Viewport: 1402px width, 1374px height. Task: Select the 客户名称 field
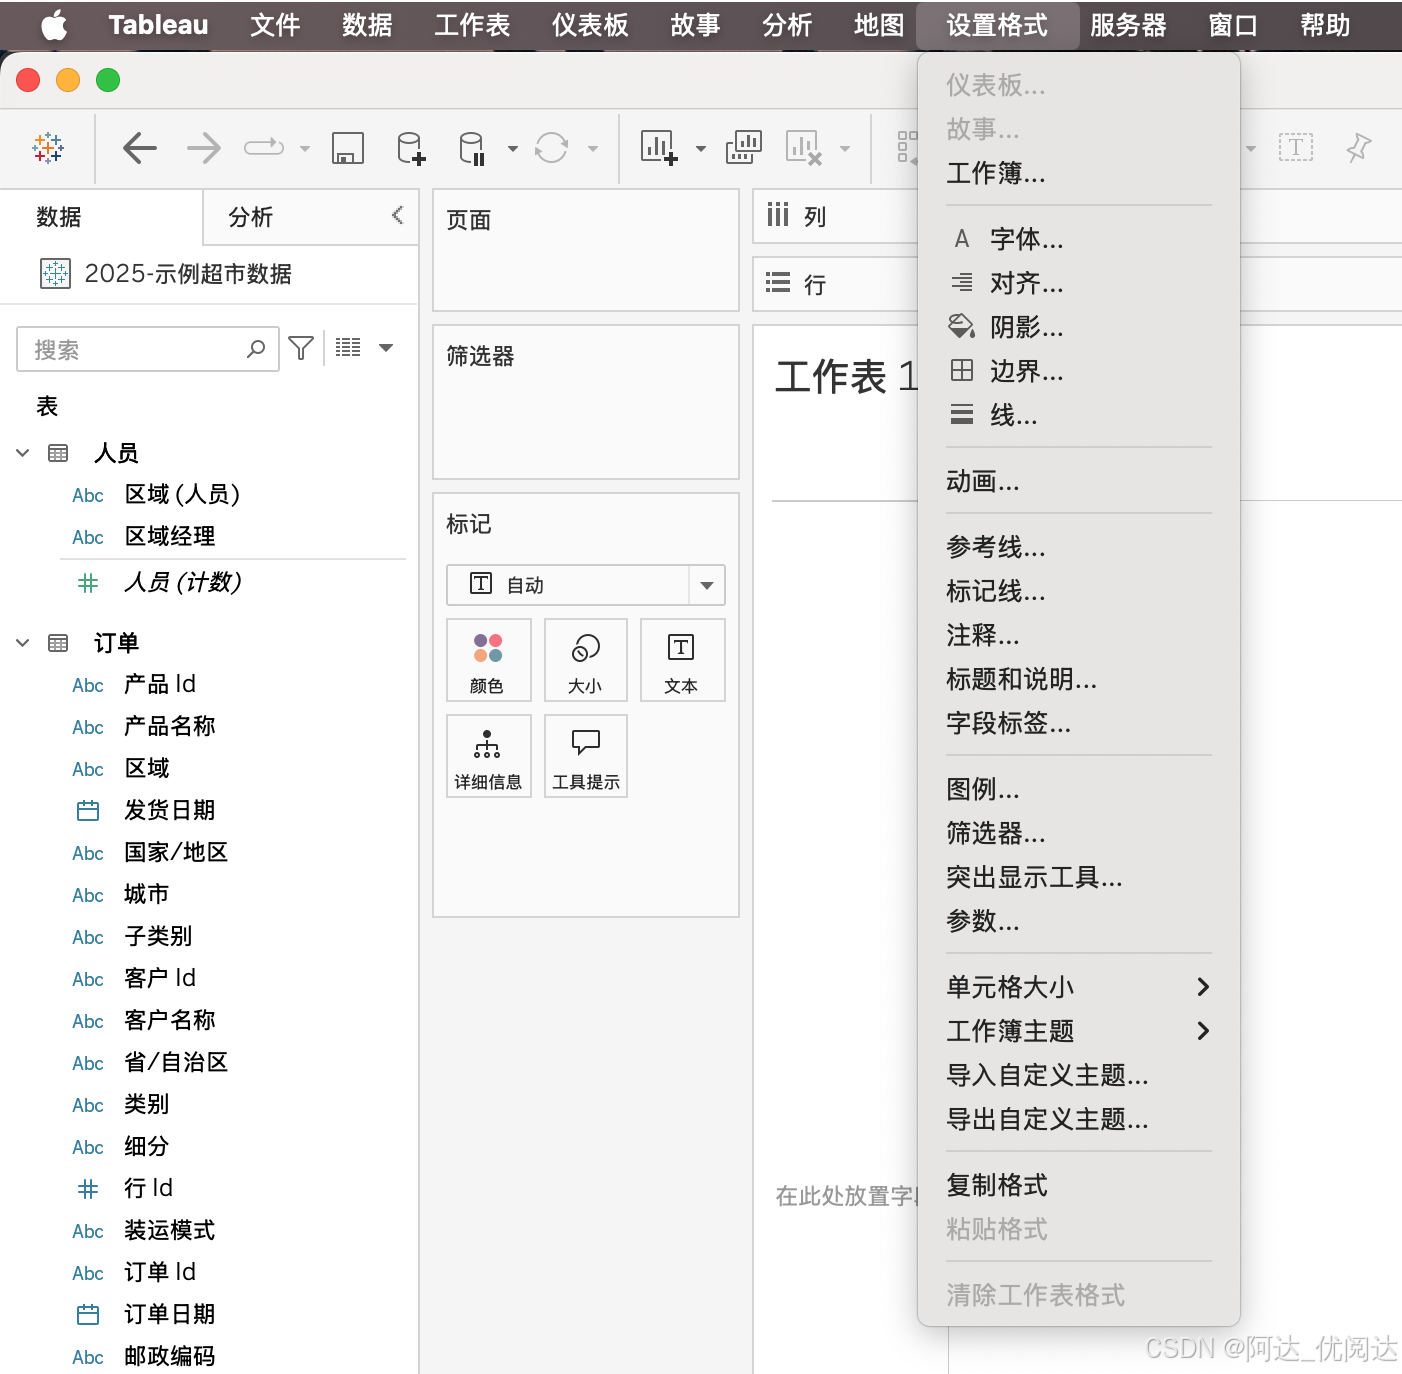(169, 1020)
